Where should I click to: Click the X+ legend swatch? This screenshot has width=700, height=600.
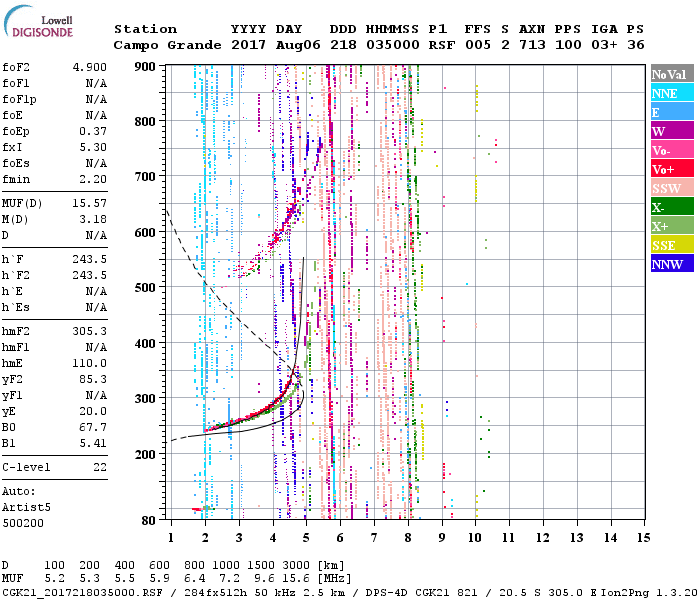click(x=672, y=226)
